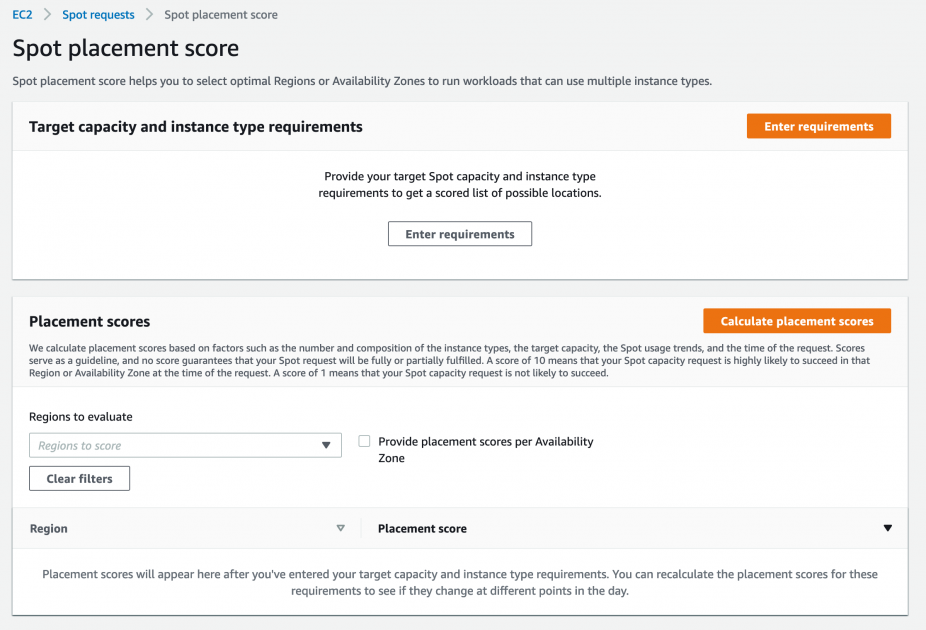Expand the Placement score header dropdown arrow
The image size is (926, 630).
tap(888, 527)
